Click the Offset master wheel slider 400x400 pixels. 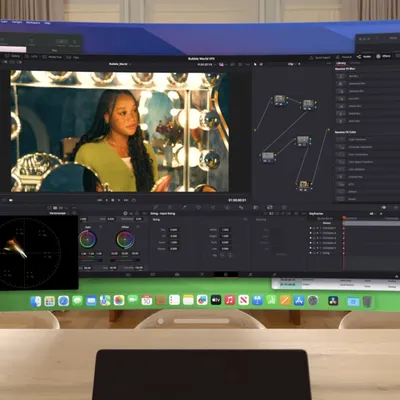(125, 260)
